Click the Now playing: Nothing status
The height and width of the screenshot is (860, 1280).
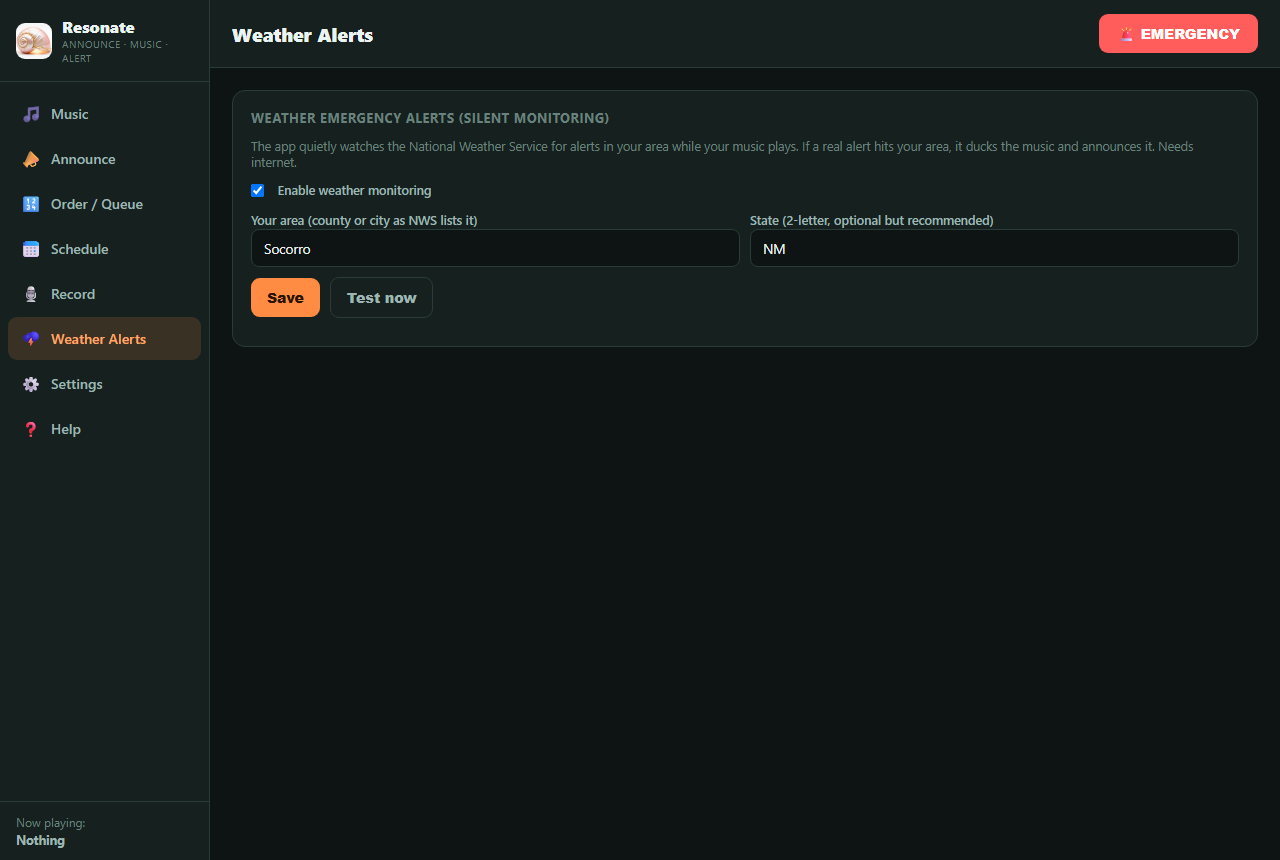pos(50,832)
